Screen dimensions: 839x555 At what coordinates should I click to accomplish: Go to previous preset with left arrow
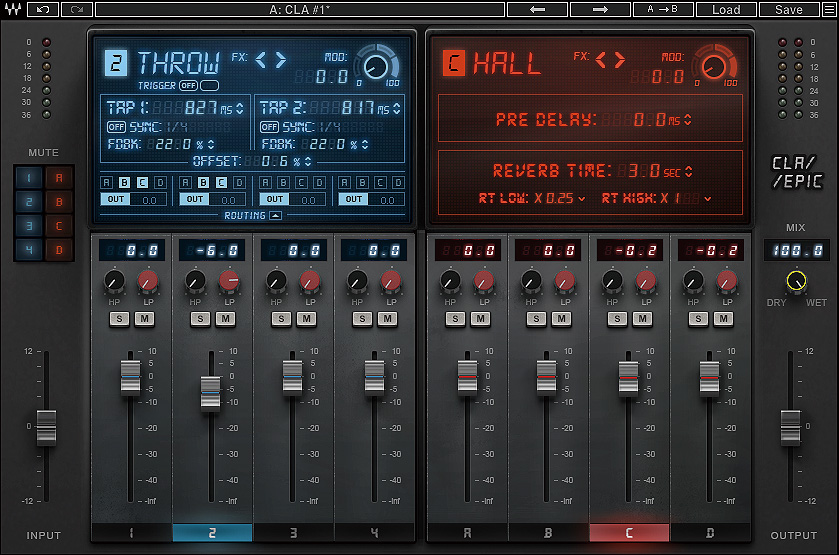point(537,9)
